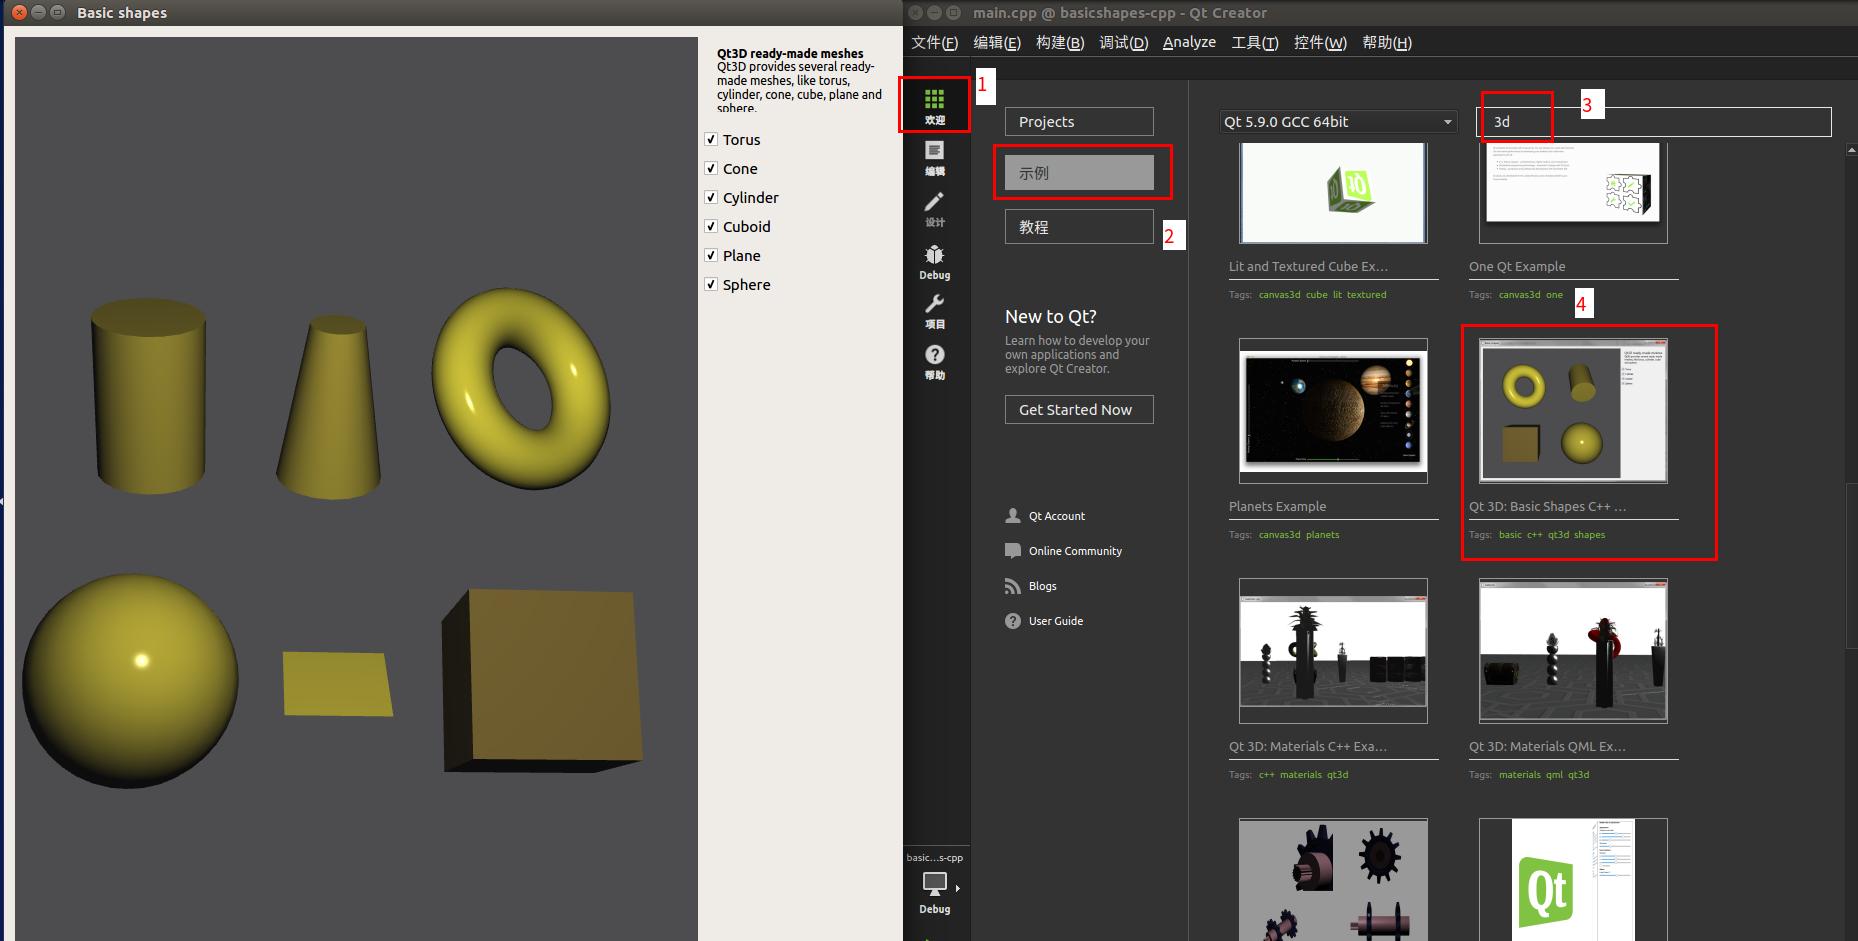Click the one tag under One Qt Example

coord(1554,295)
